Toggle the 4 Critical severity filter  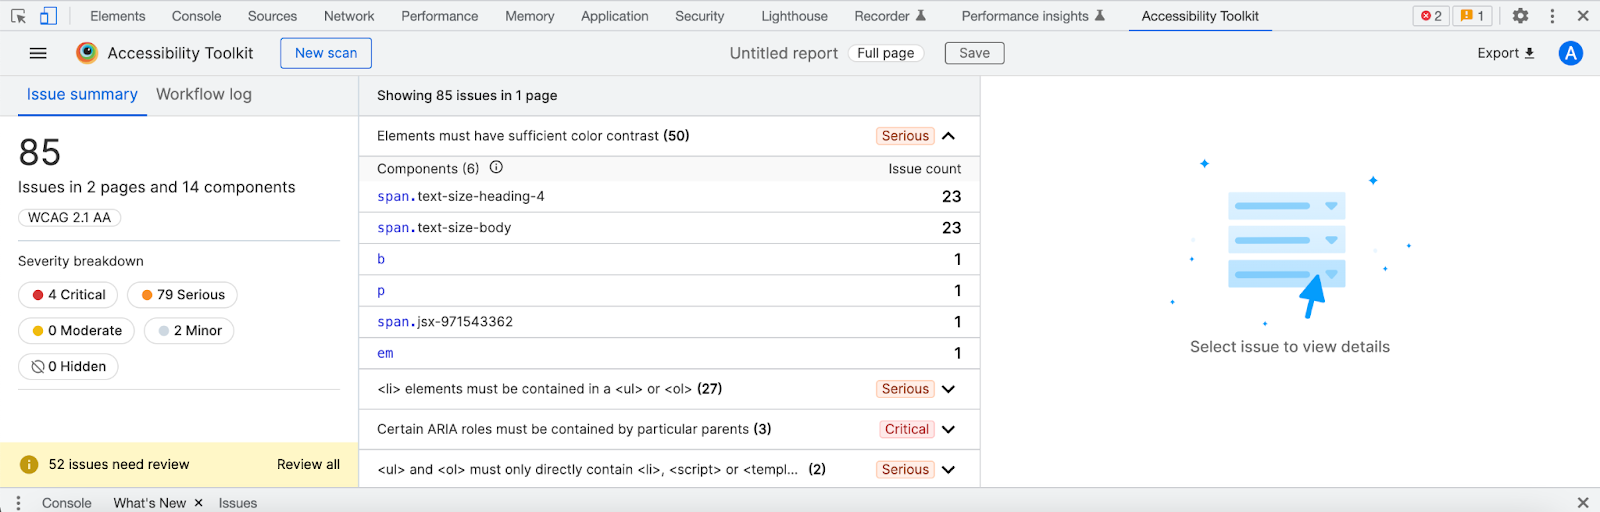click(68, 295)
